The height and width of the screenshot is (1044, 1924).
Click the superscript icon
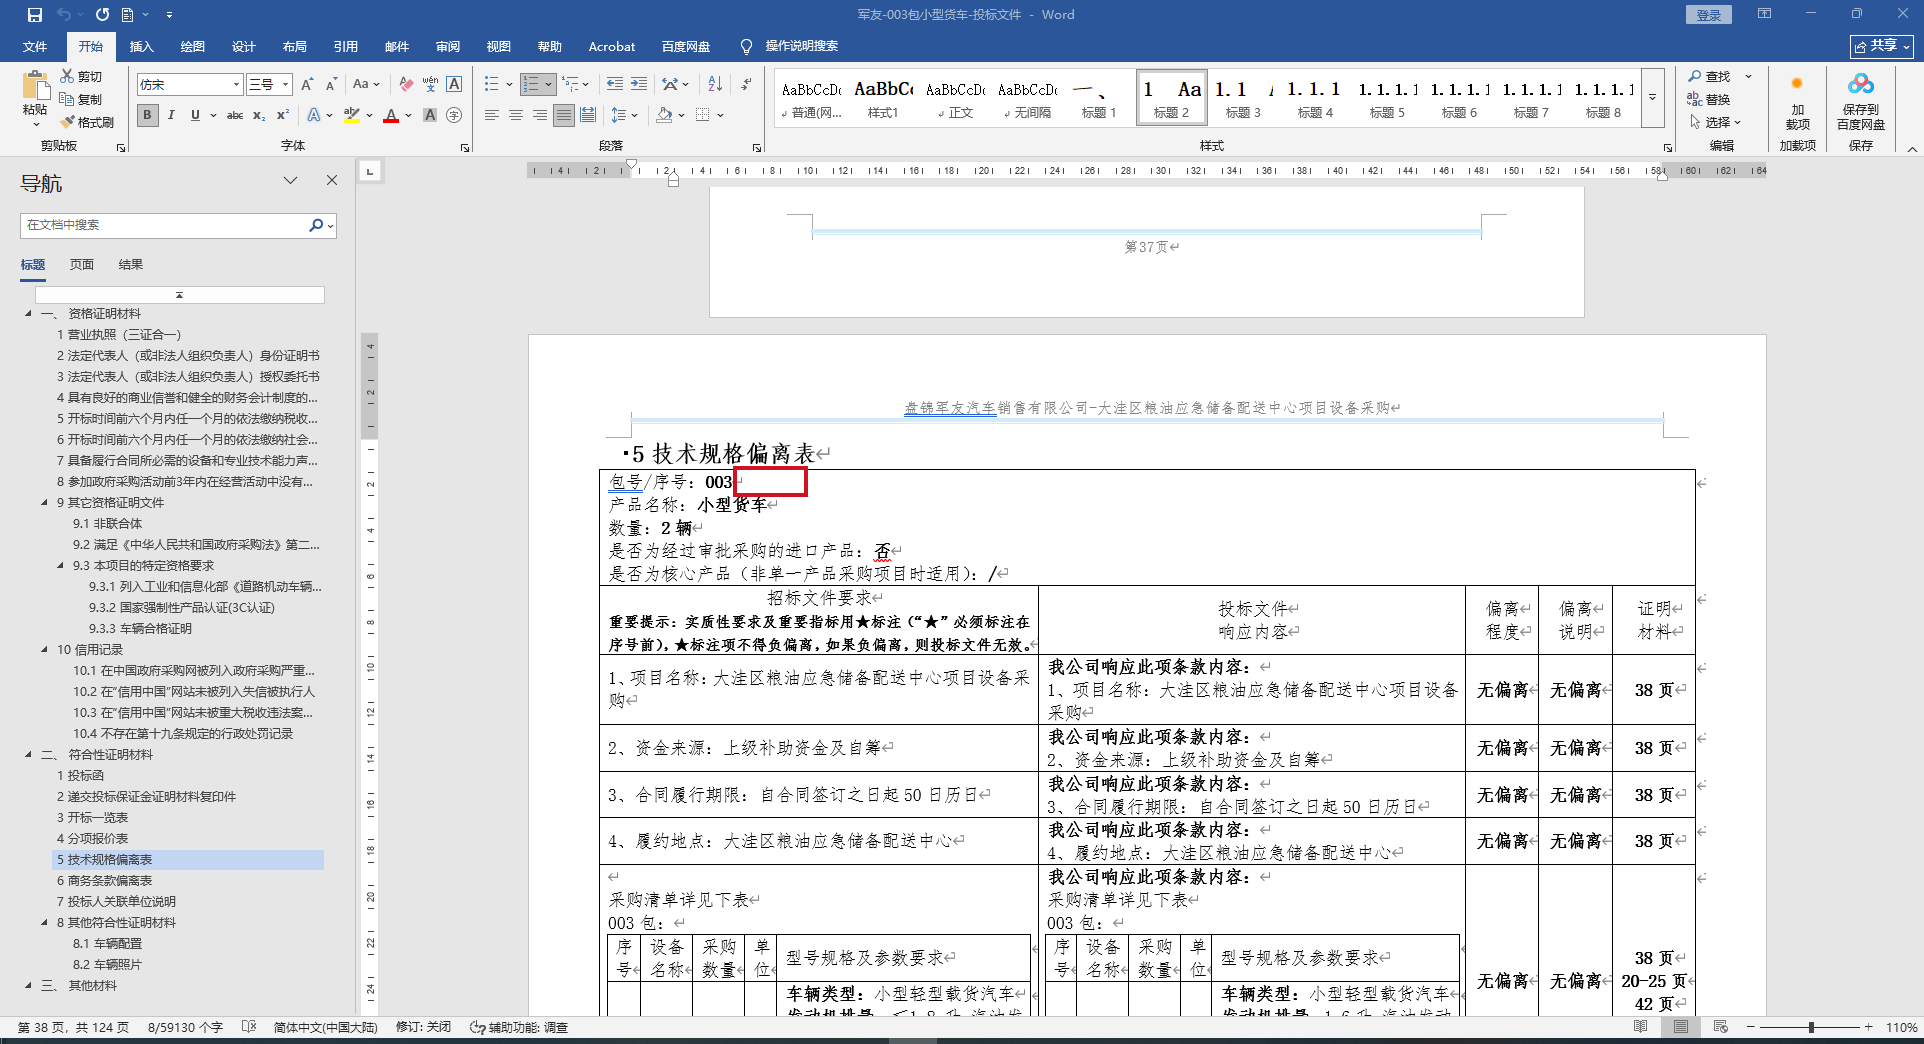[x=283, y=115]
